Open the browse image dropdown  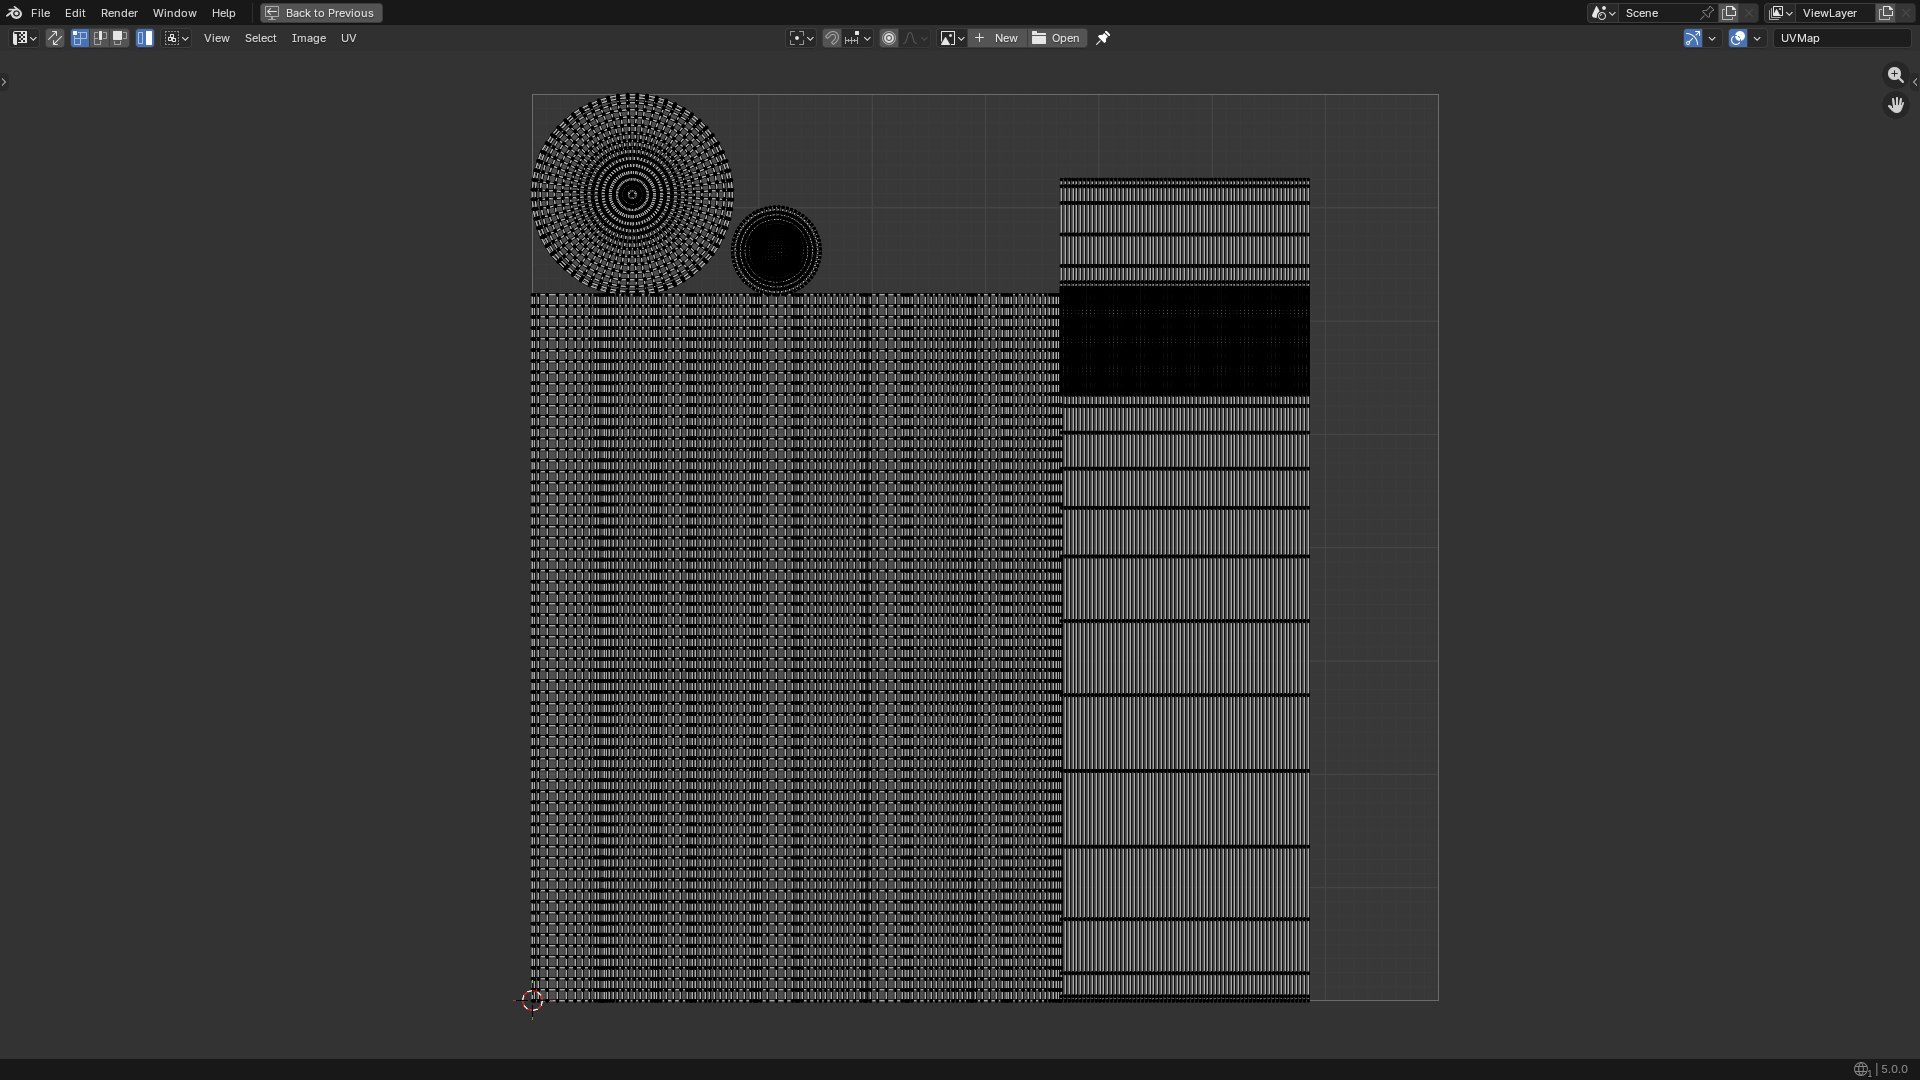[x=952, y=38]
